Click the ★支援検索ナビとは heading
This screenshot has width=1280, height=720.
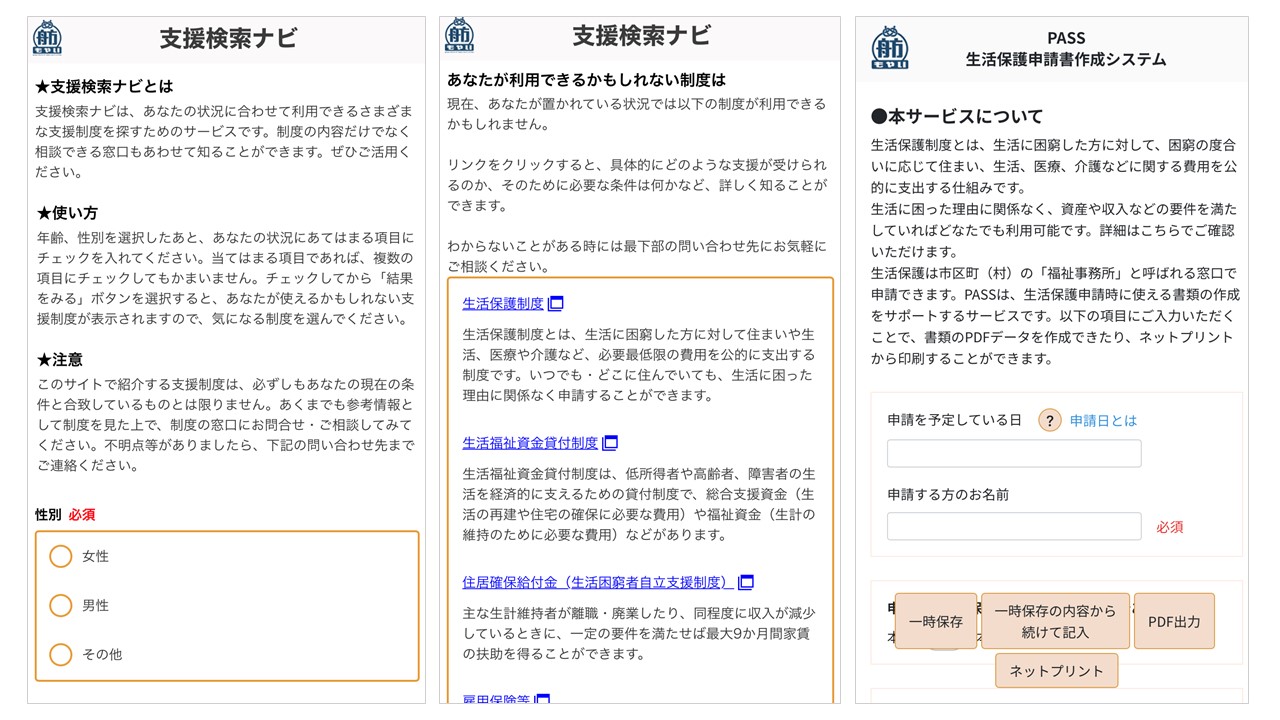[104, 86]
